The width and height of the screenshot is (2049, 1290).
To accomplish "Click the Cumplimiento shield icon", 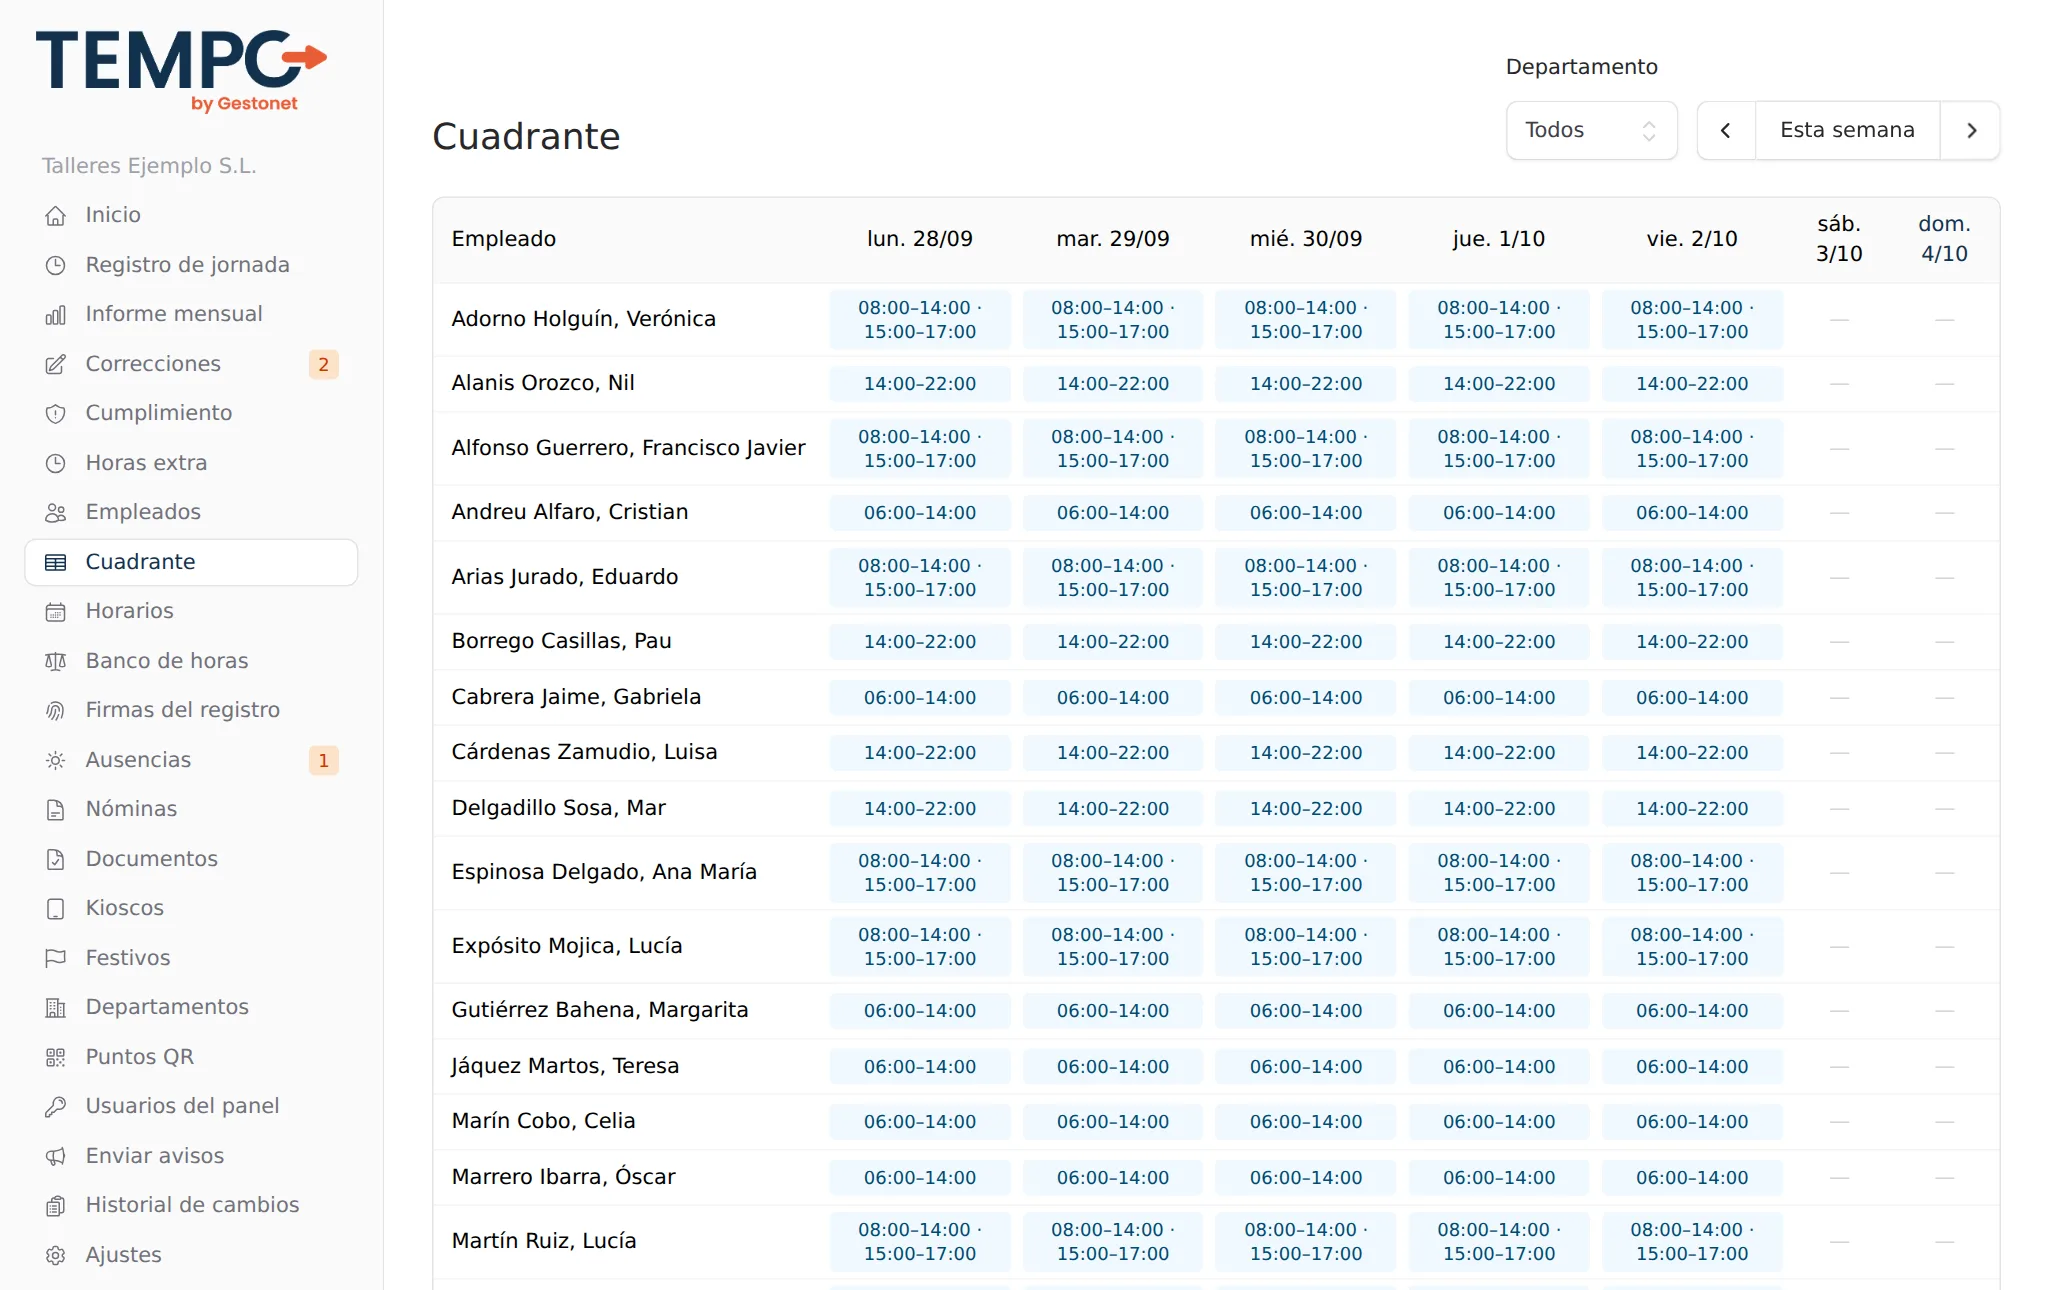I will (56, 413).
